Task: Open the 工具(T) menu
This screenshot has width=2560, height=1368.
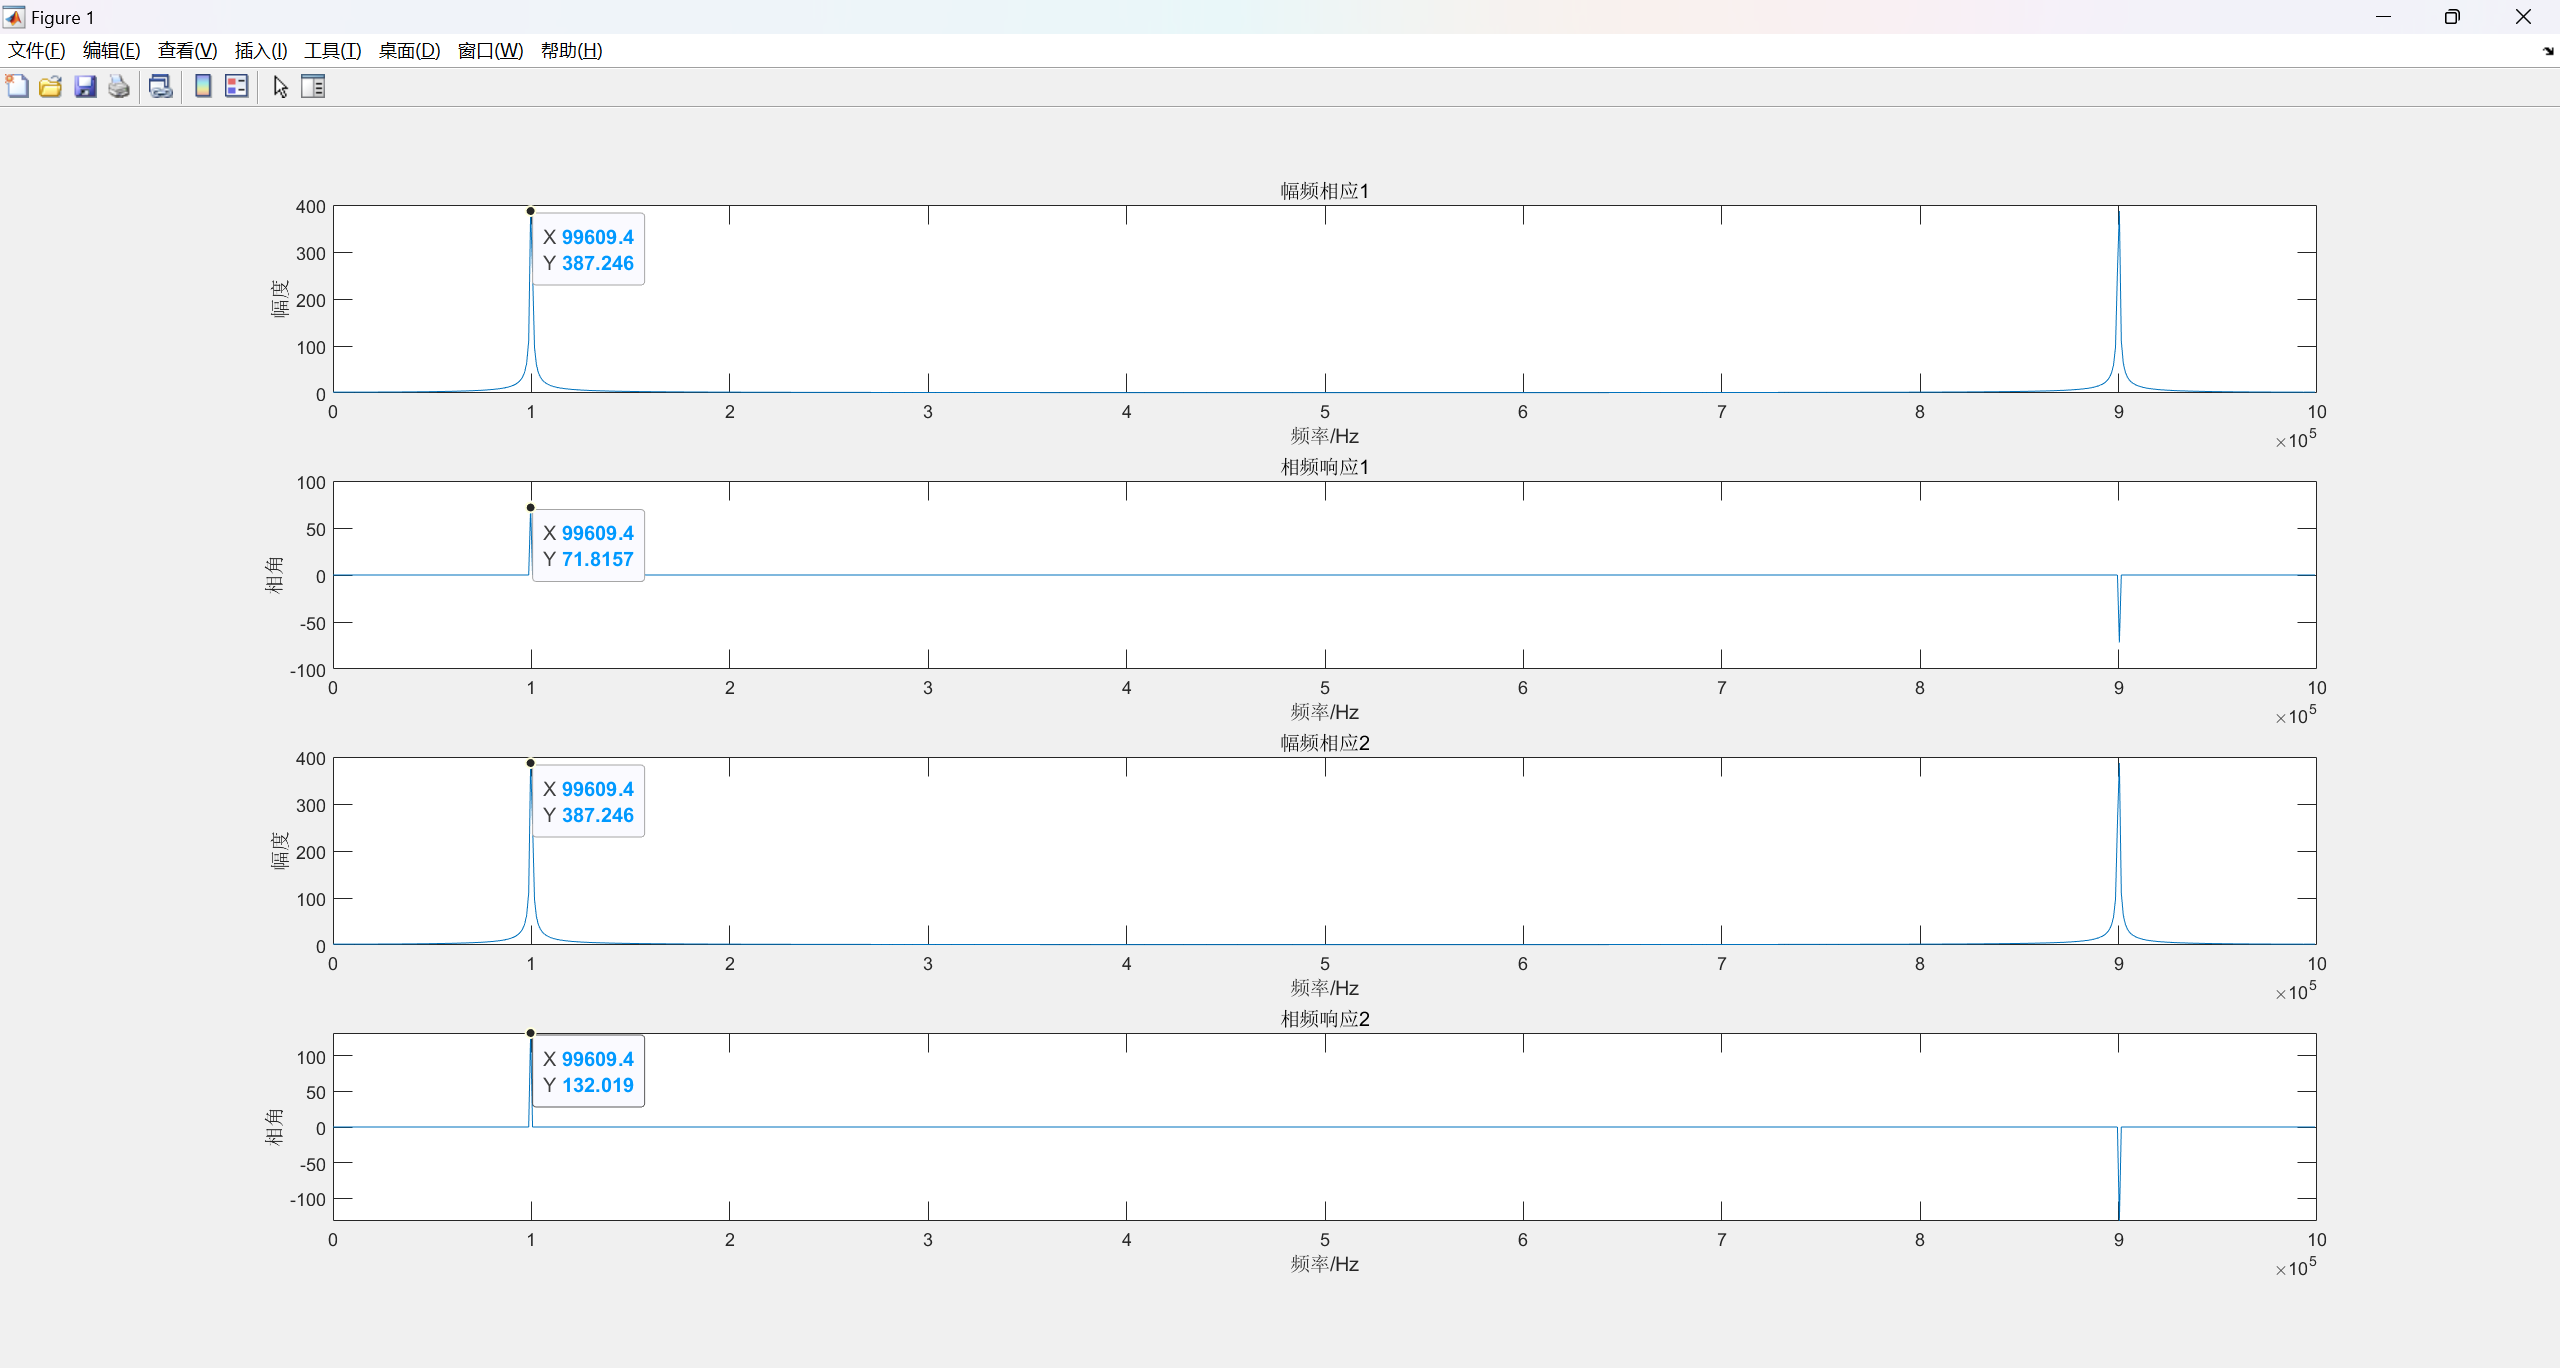Action: point(333,51)
